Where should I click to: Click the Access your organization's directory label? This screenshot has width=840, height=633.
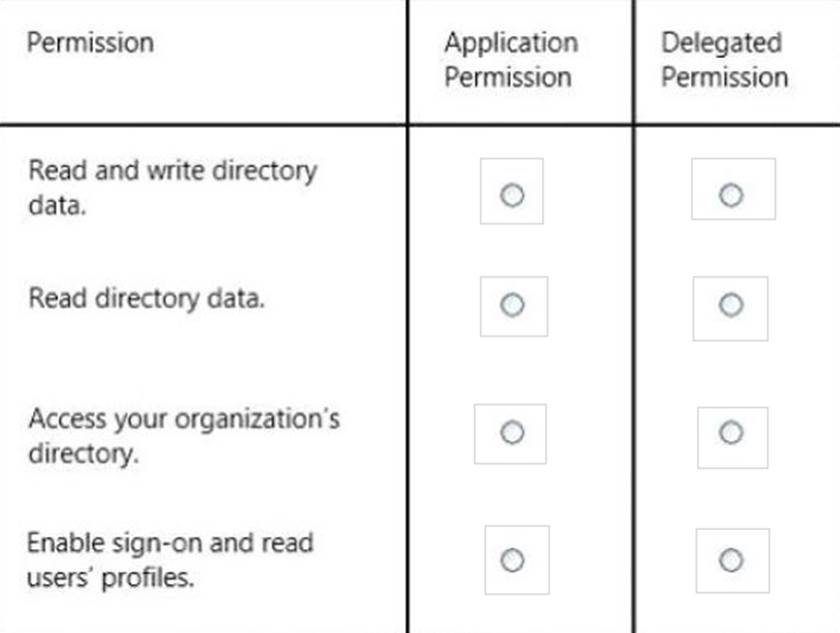tap(183, 434)
